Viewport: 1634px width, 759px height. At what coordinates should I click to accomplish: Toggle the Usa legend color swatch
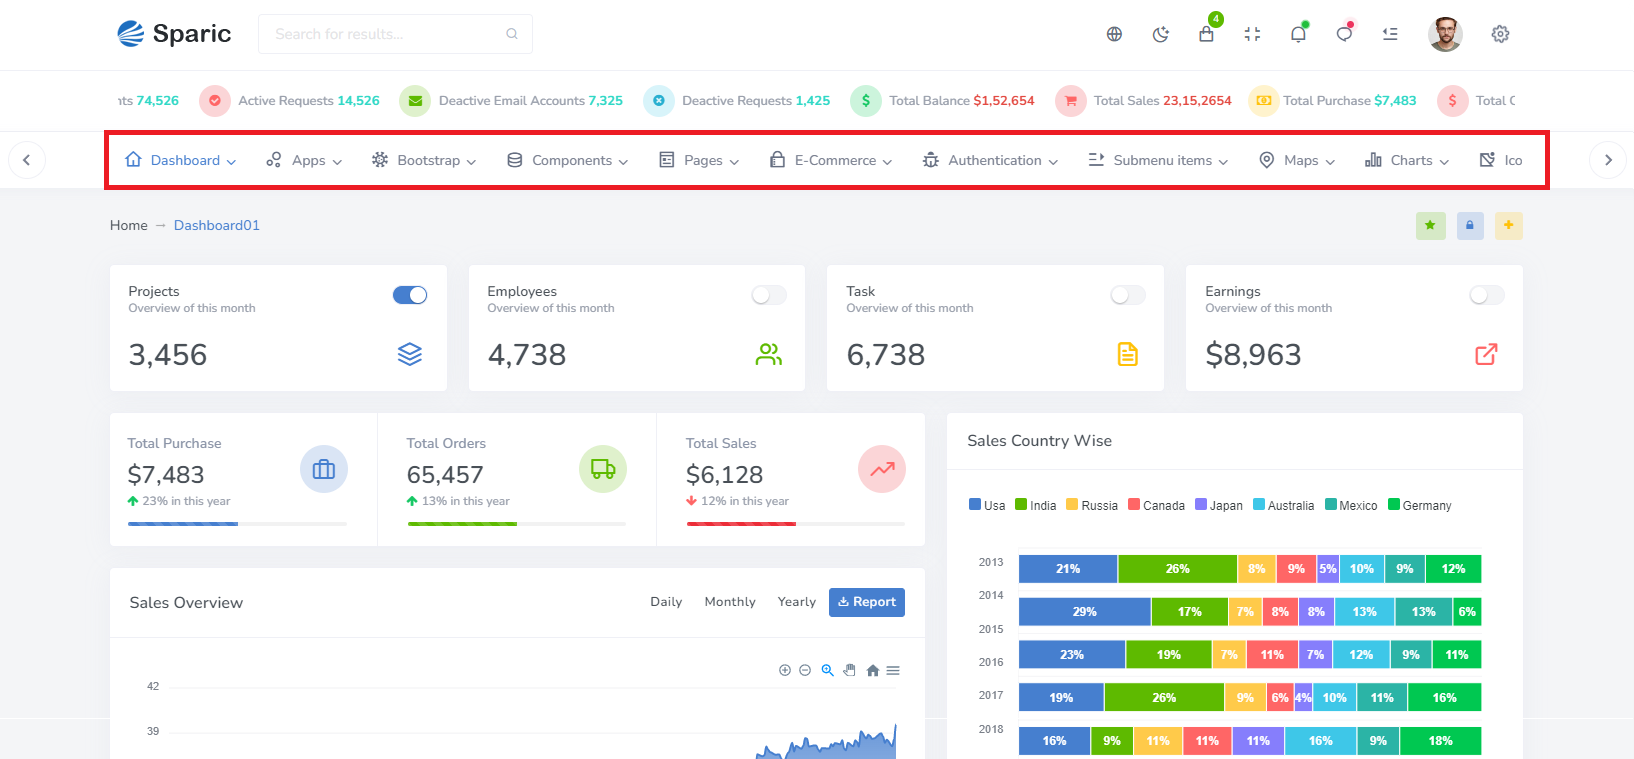975,505
